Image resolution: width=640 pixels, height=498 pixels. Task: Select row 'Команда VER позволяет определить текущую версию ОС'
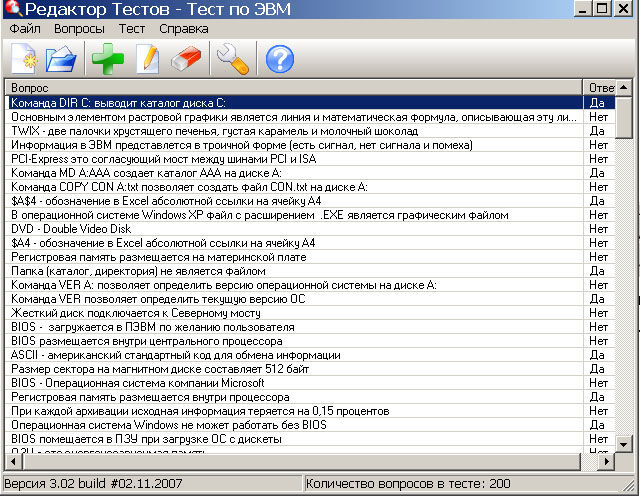310,299
